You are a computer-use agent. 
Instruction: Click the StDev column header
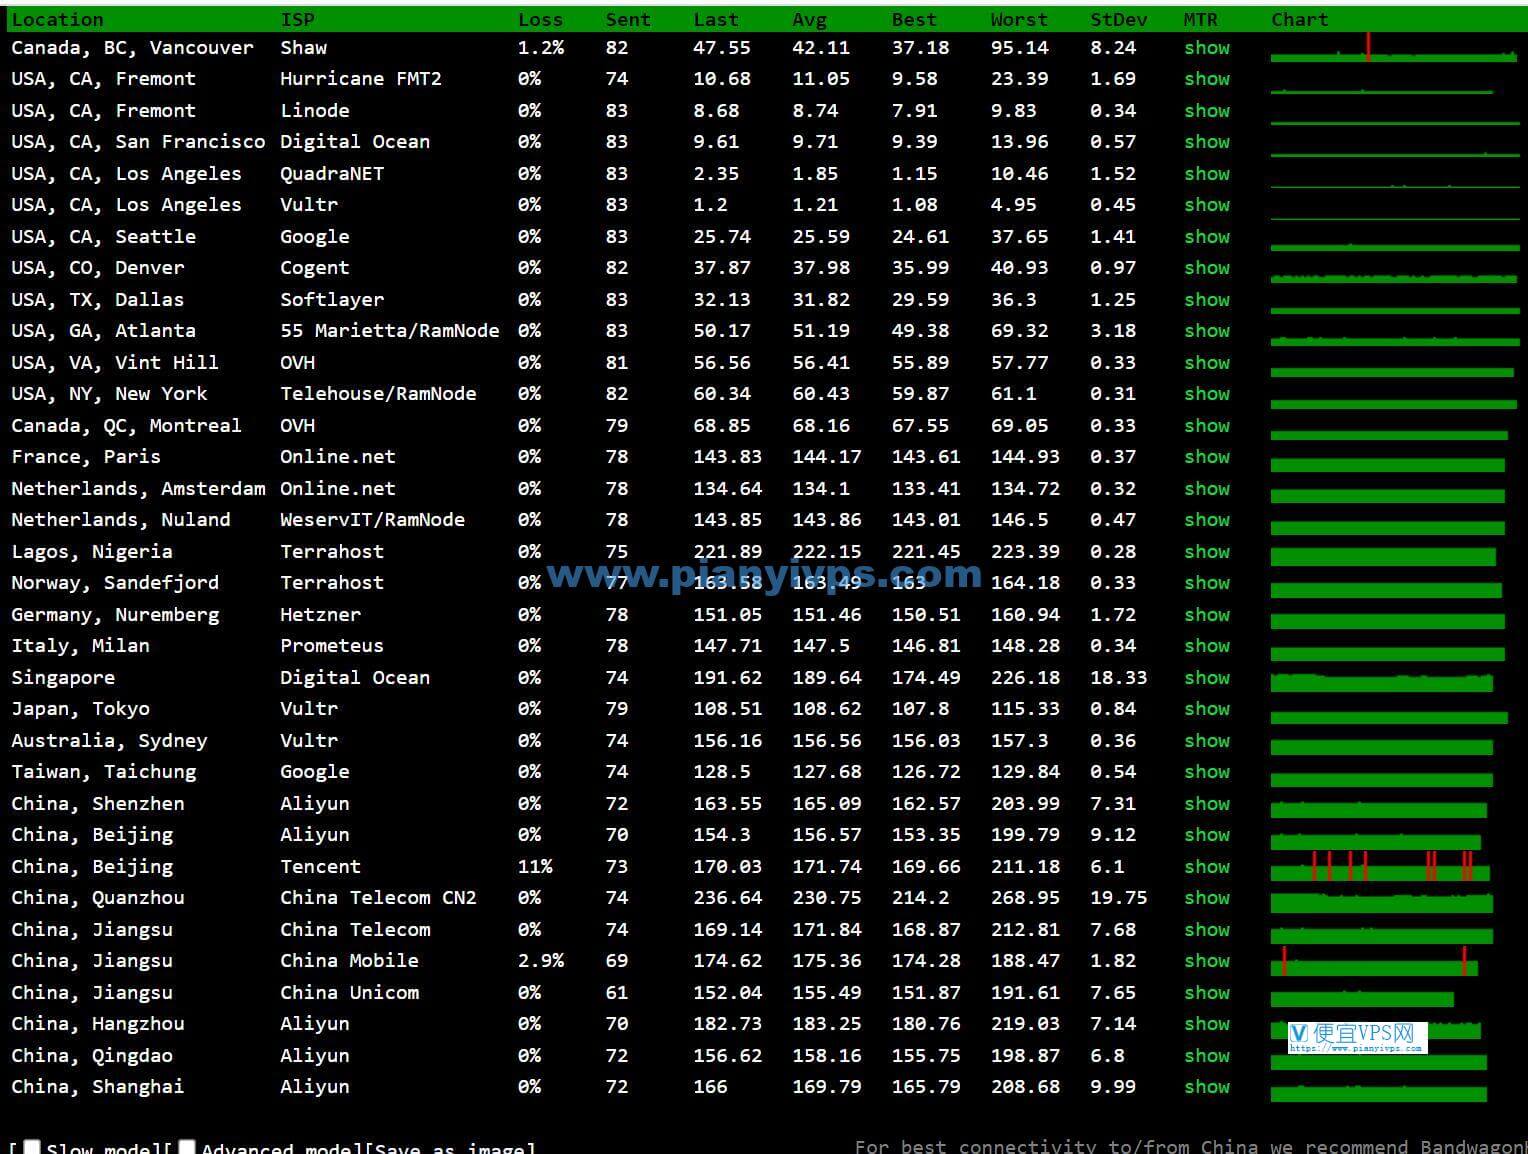tap(1119, 20)
